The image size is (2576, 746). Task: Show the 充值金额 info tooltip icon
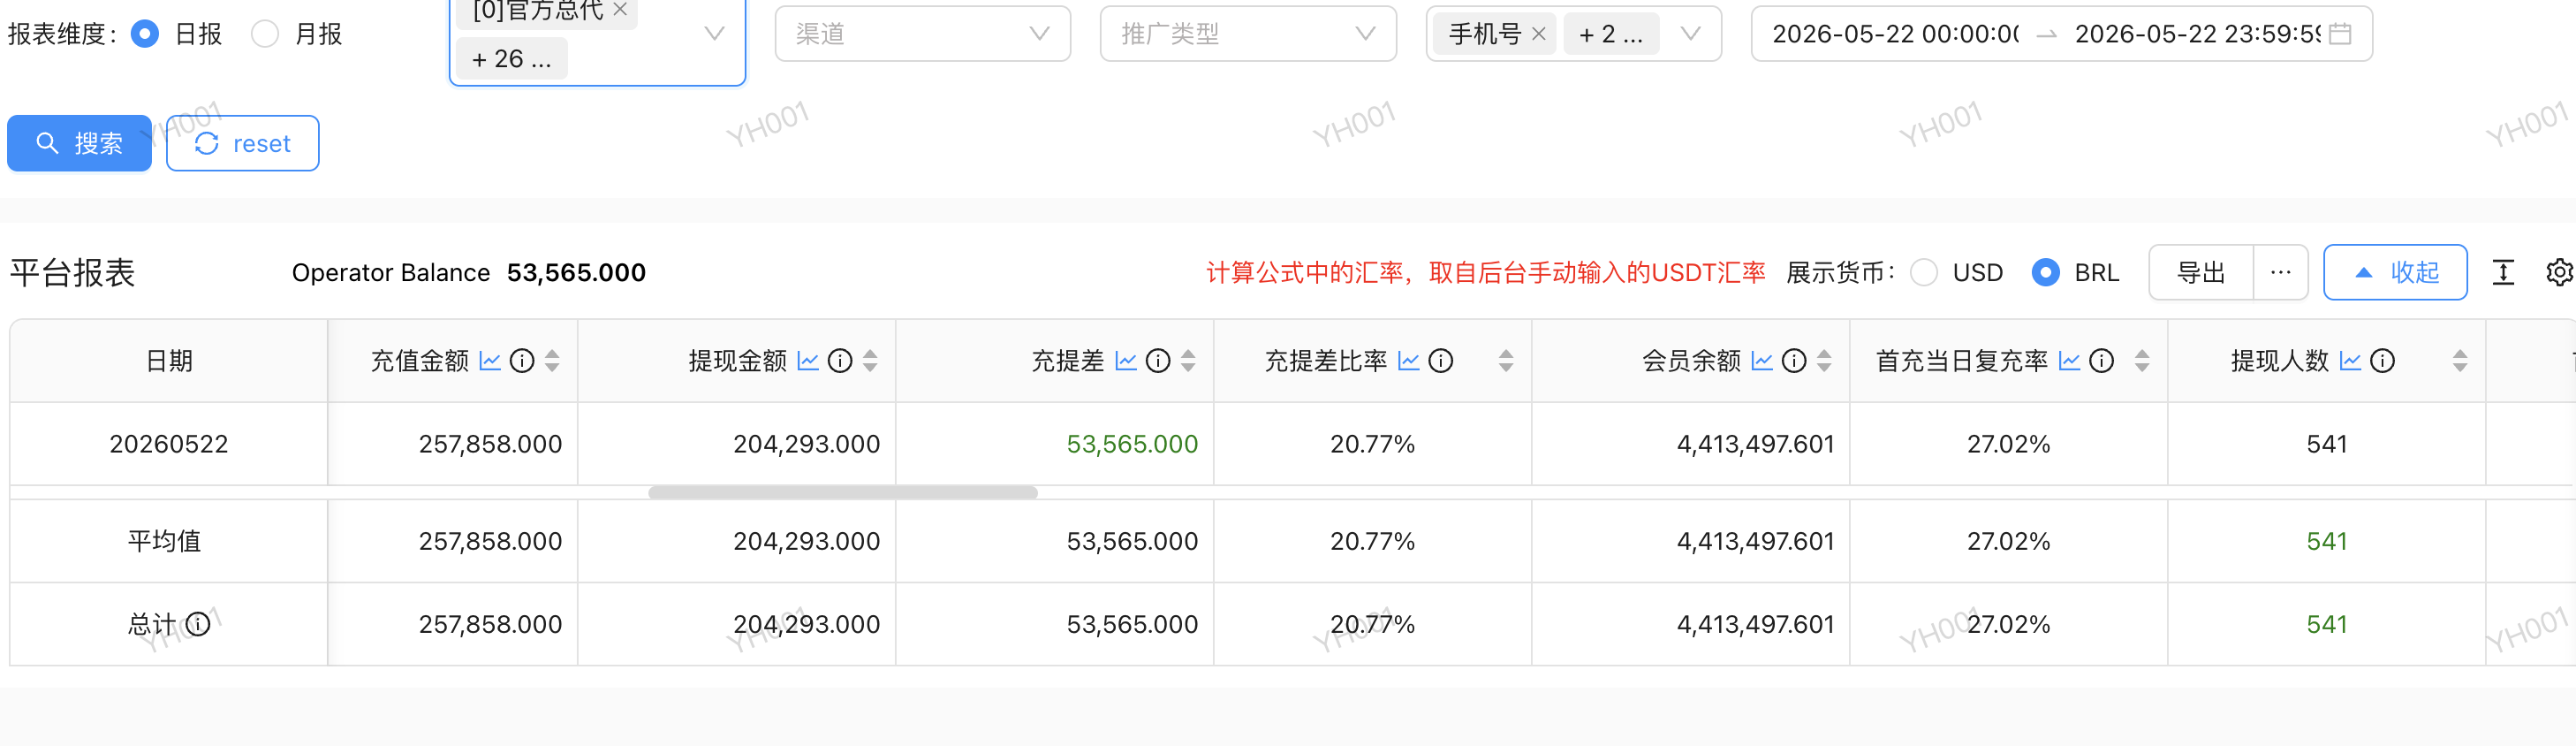pyautogui.click(x=522, y=361)
